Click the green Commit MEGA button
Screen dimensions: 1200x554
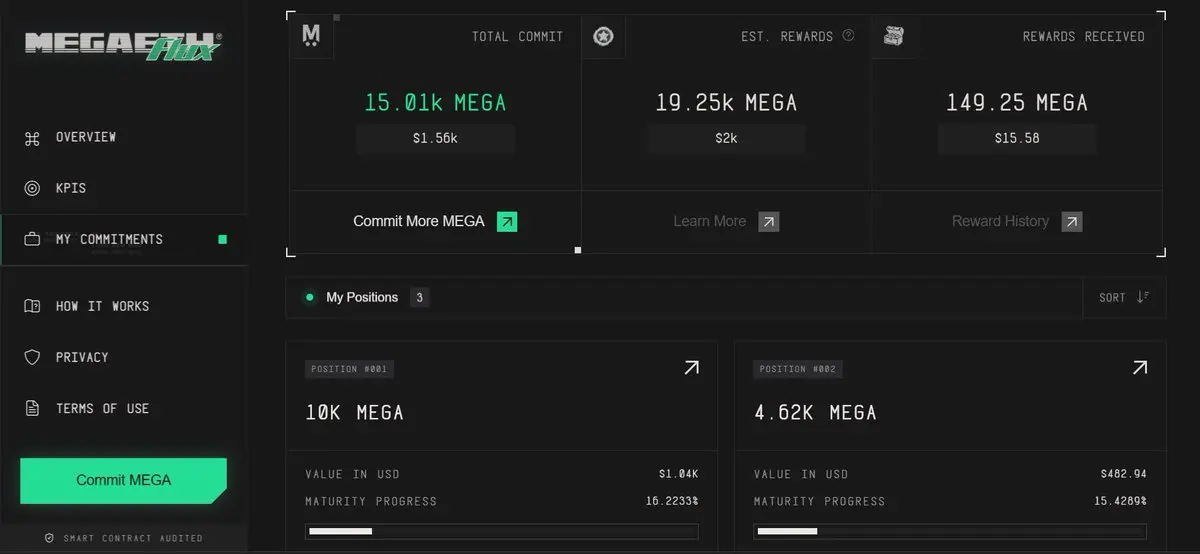(x=123, y=480)
